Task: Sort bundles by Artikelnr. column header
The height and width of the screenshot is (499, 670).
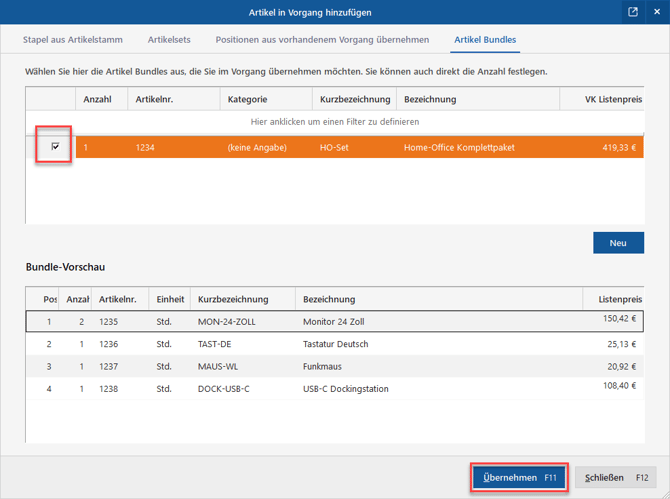Action: tap(173, 99)
